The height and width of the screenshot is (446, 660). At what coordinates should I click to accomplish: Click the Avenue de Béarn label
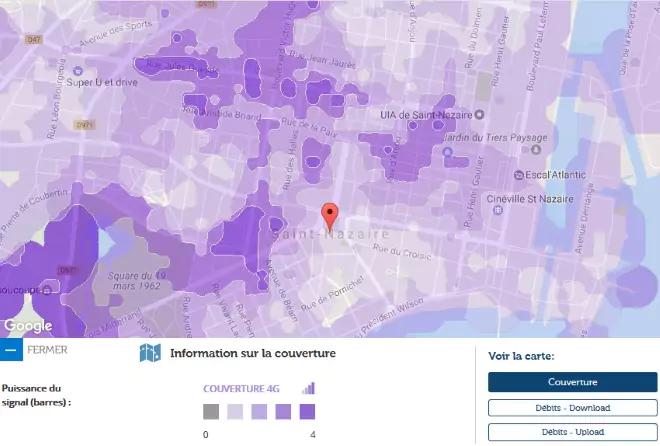click(280, 291)
